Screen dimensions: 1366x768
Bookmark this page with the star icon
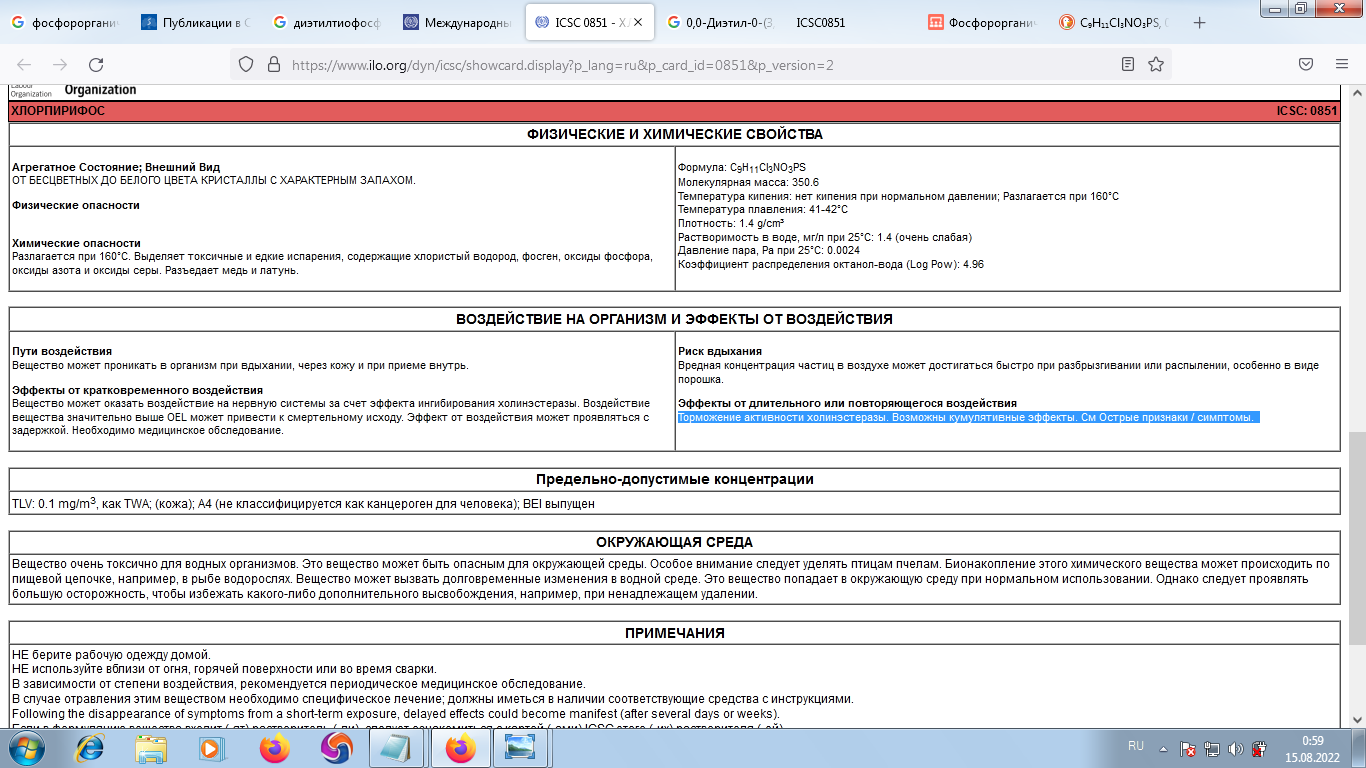tap(1156, 65)
